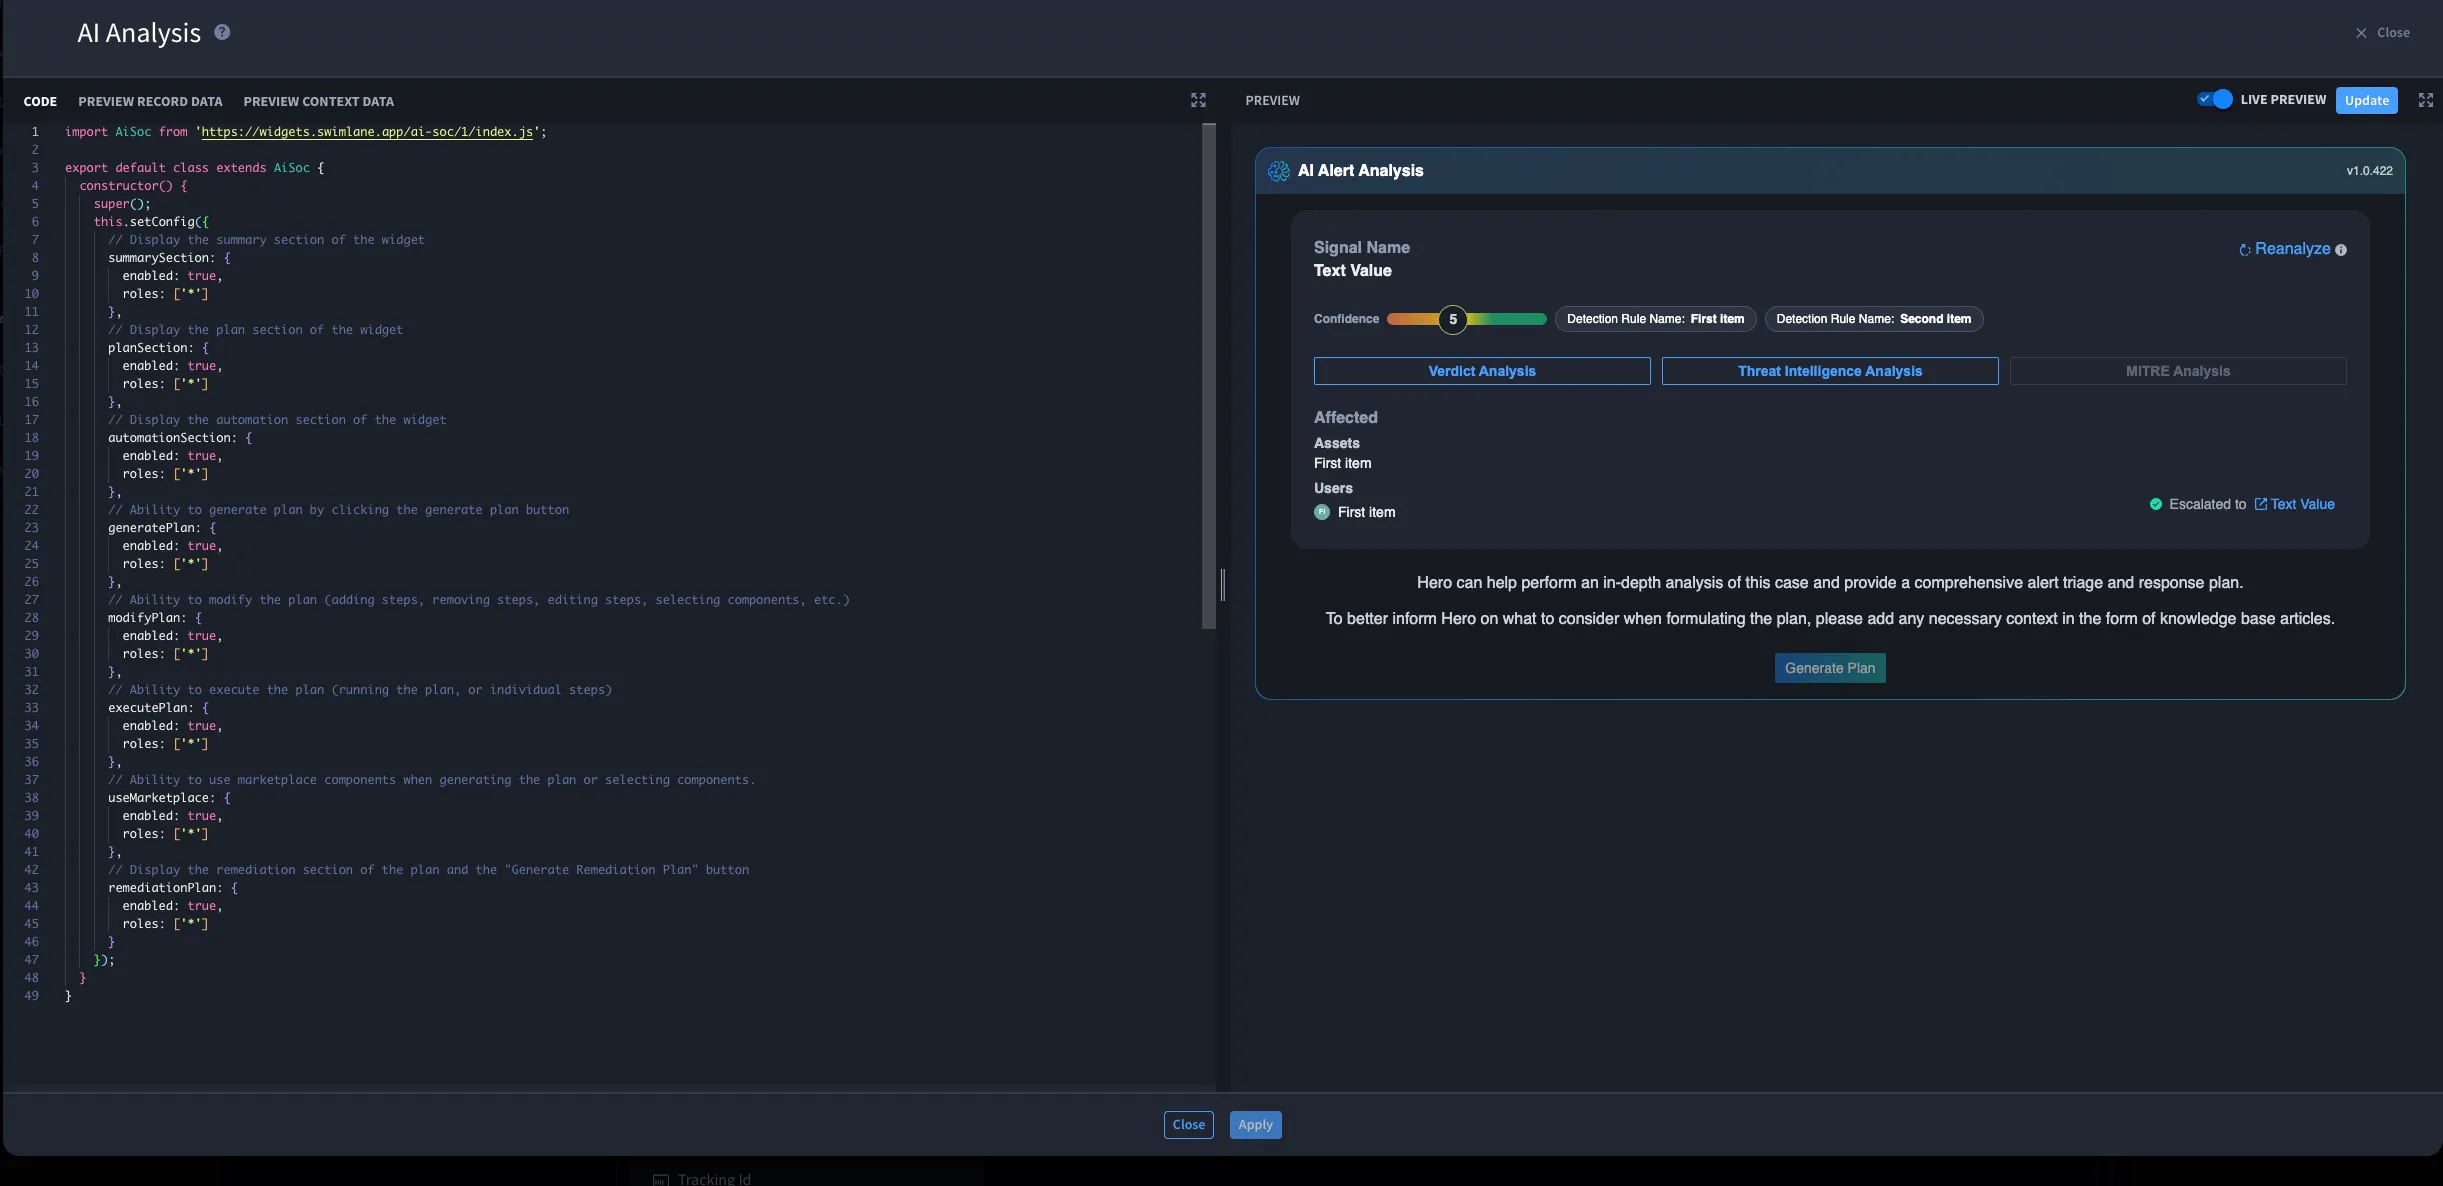Click the Detection Rule Name Second Item chip
The height and width of the screenshot is (1186, 2443).
pos(1873,319)
